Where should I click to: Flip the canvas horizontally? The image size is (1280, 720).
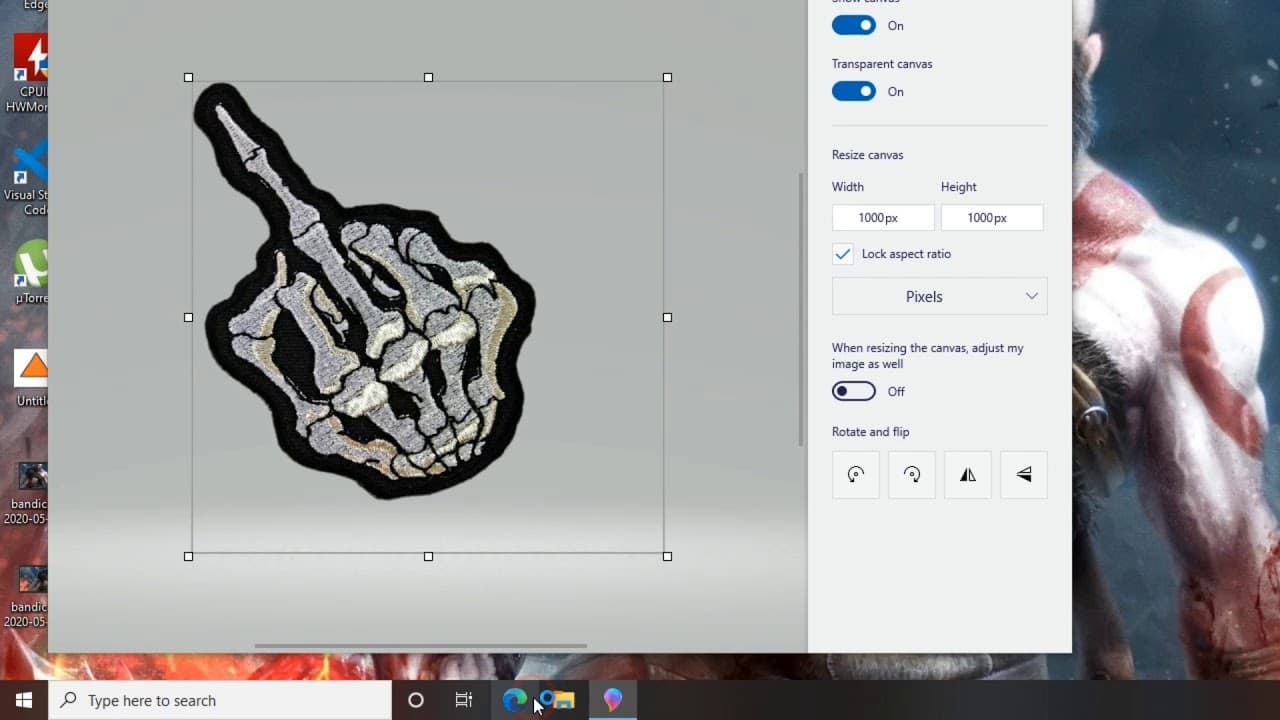point(968,475)
